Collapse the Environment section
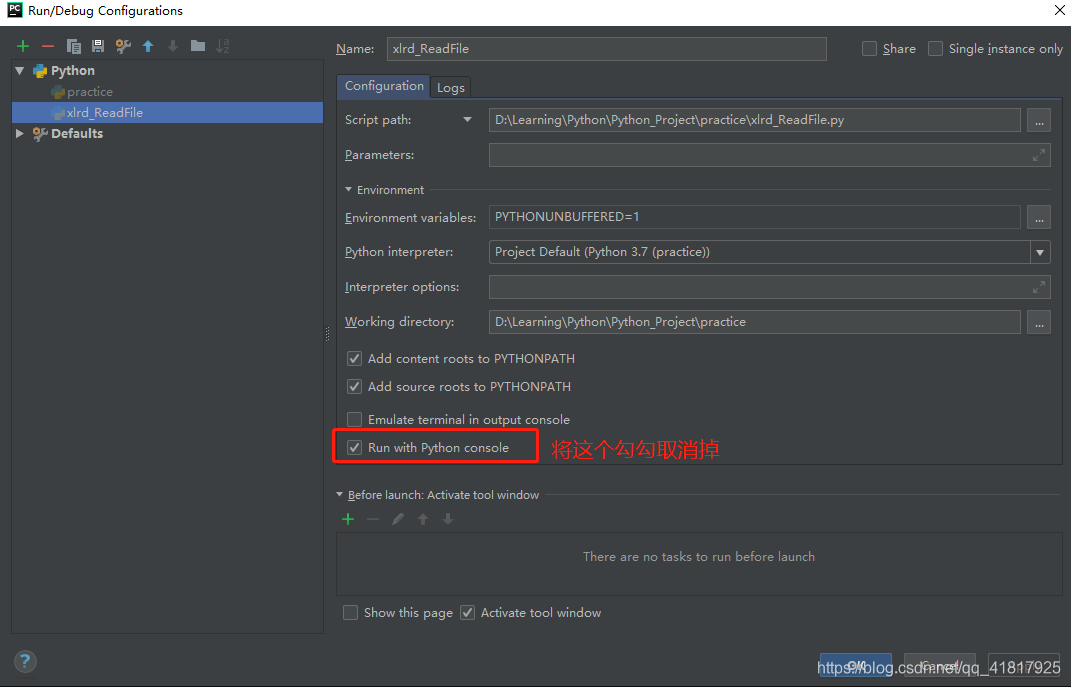 click(348, 189)
